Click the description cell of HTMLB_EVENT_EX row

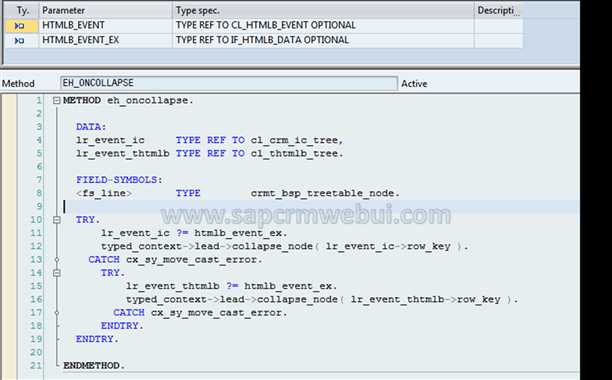tap(498, 40)
